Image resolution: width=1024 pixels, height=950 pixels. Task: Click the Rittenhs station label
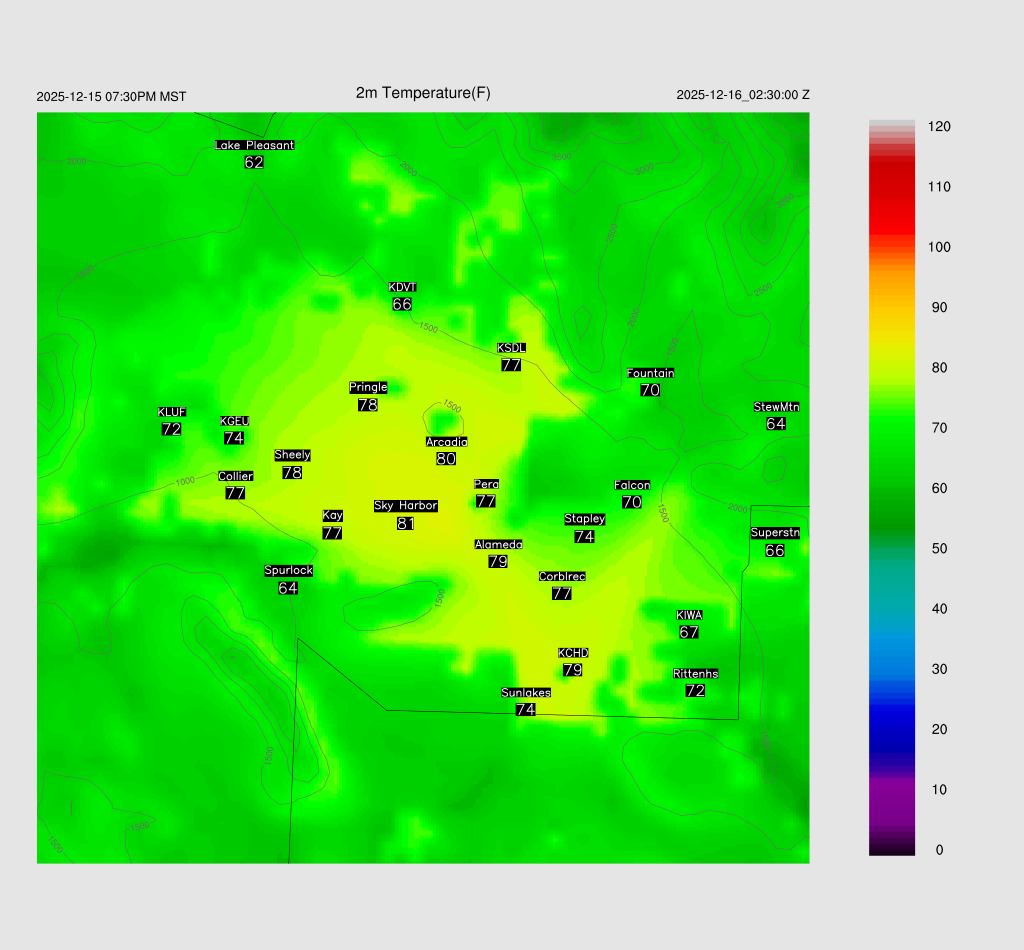(696, 674)
